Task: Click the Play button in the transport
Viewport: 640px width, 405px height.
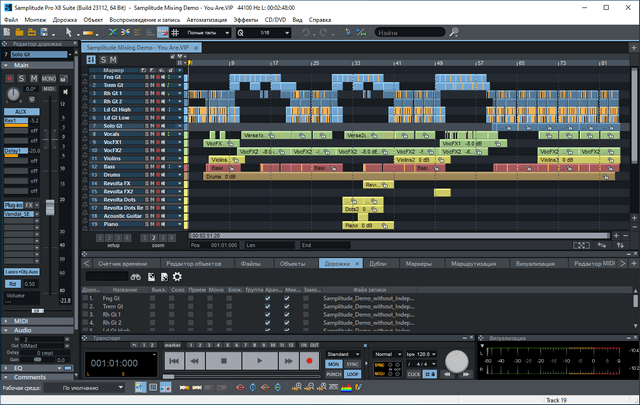Action: (x=259, y=360)
